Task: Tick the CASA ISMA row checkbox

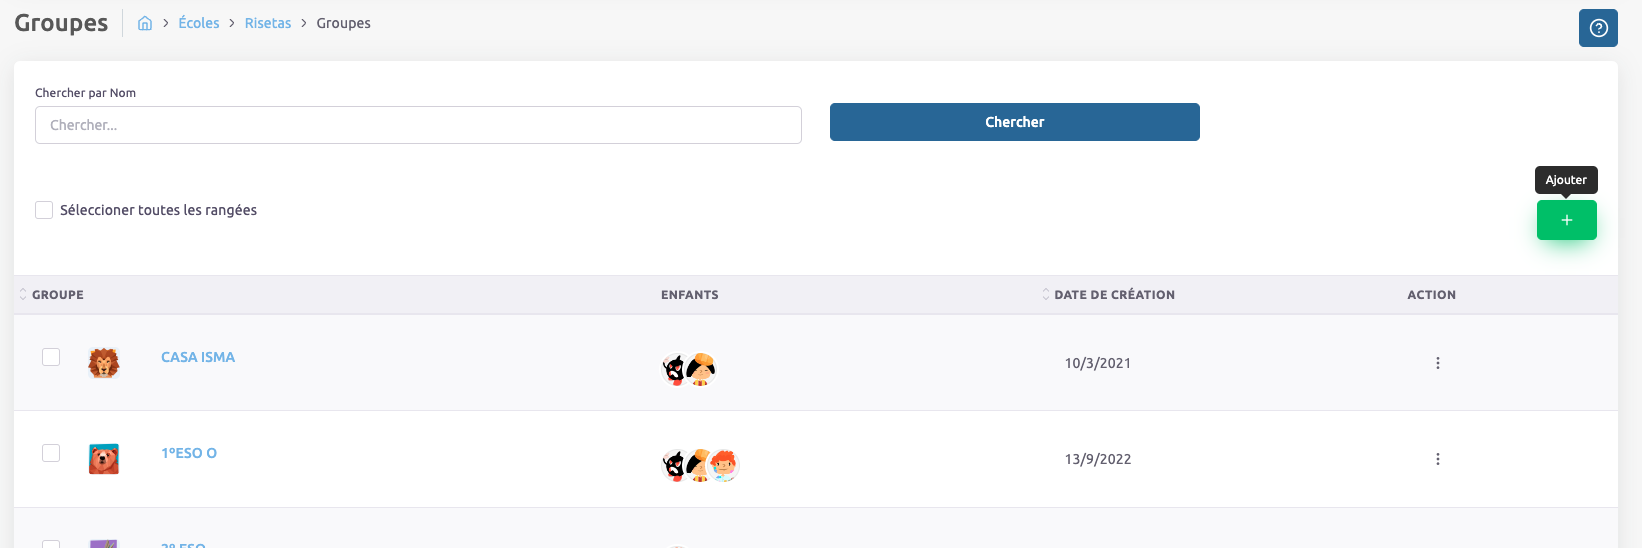Action: 51,357
